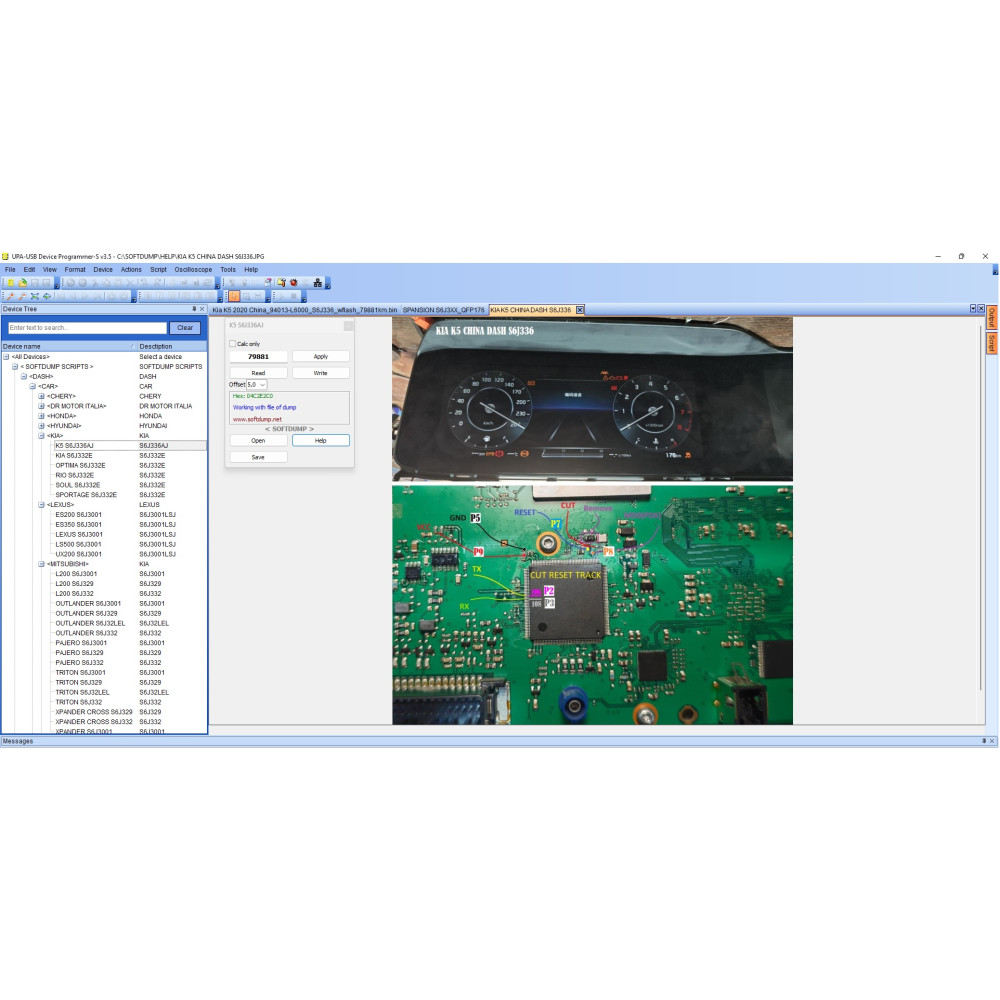Click the red bug debug icon
The width and height of the screenshot is (1000, 1000).
293,283
